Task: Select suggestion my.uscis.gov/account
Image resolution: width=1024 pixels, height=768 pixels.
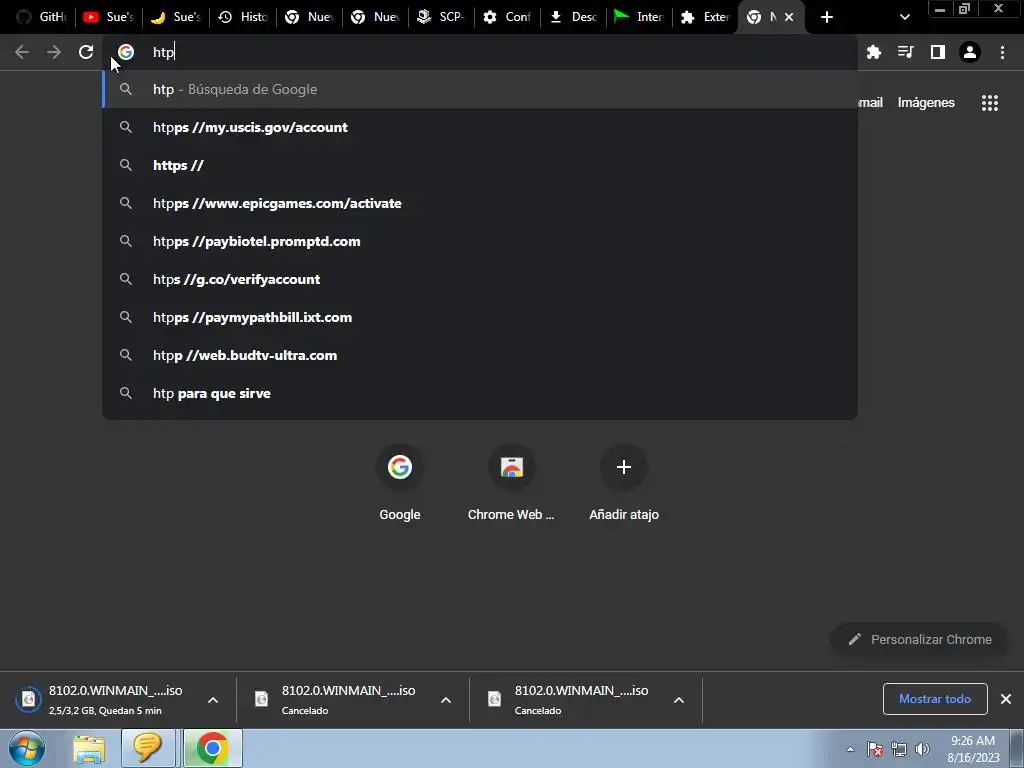Action: pos(480,127)
